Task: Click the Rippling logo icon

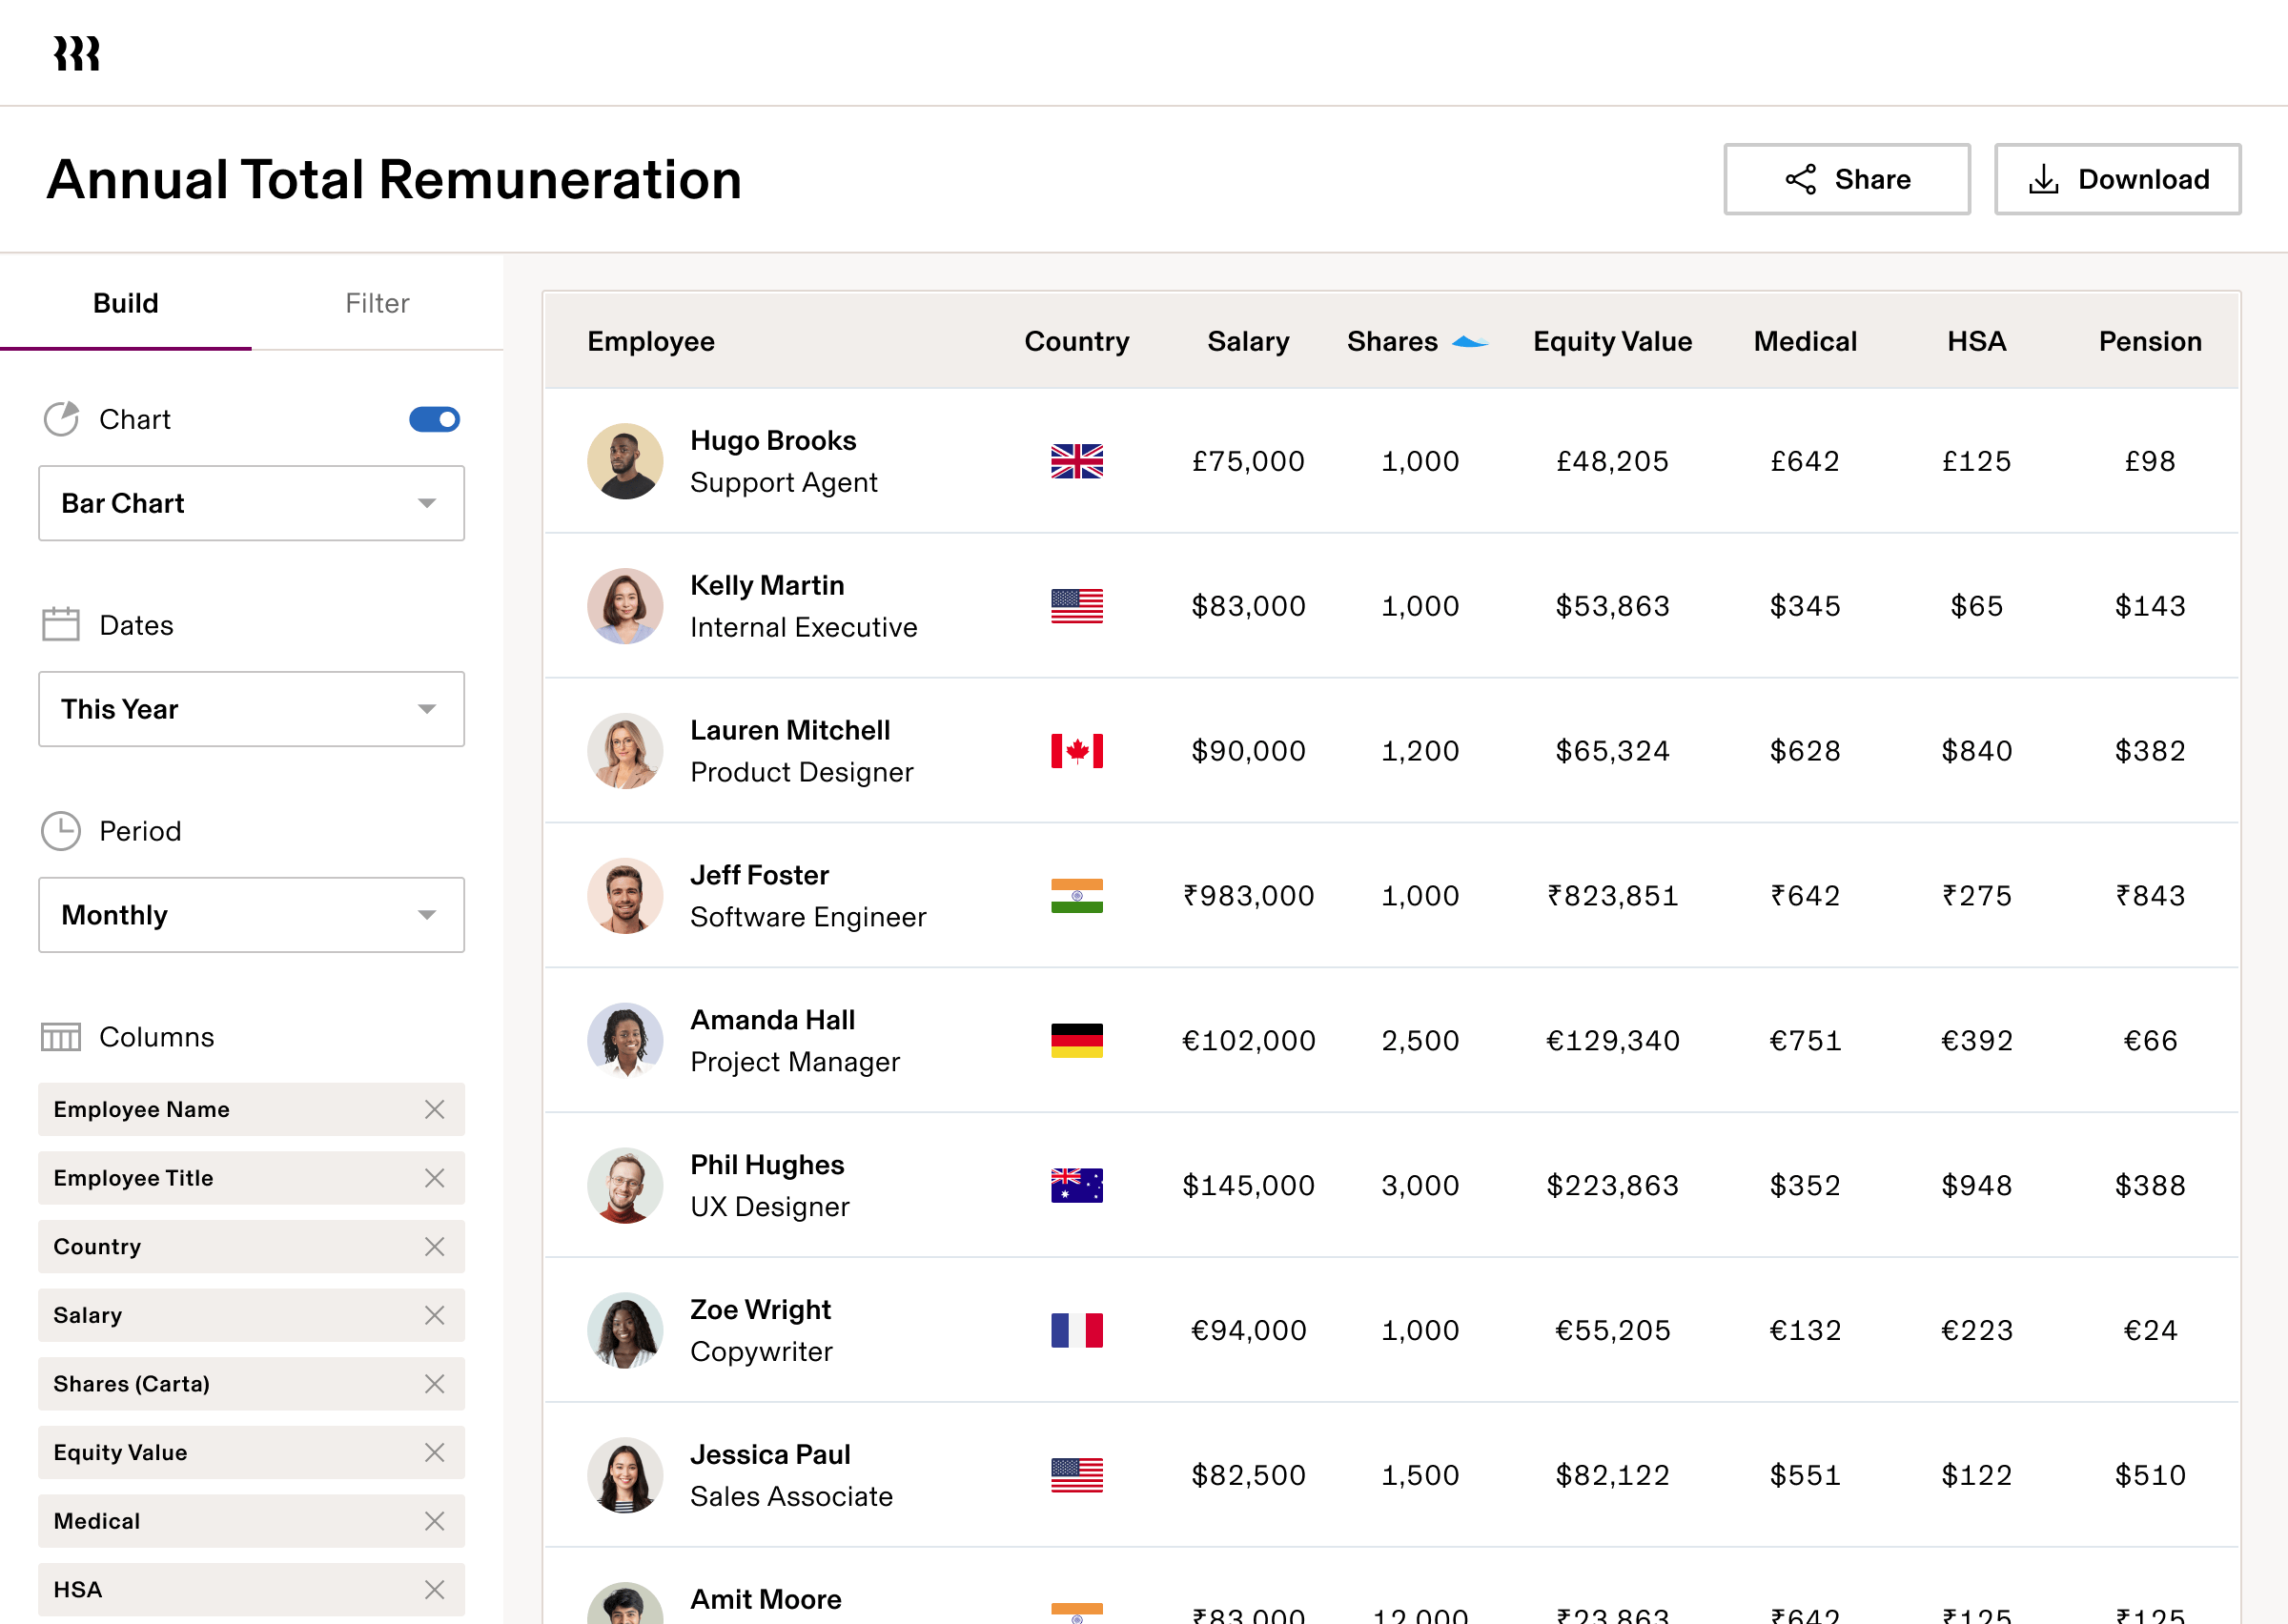Action: point(77,54)
